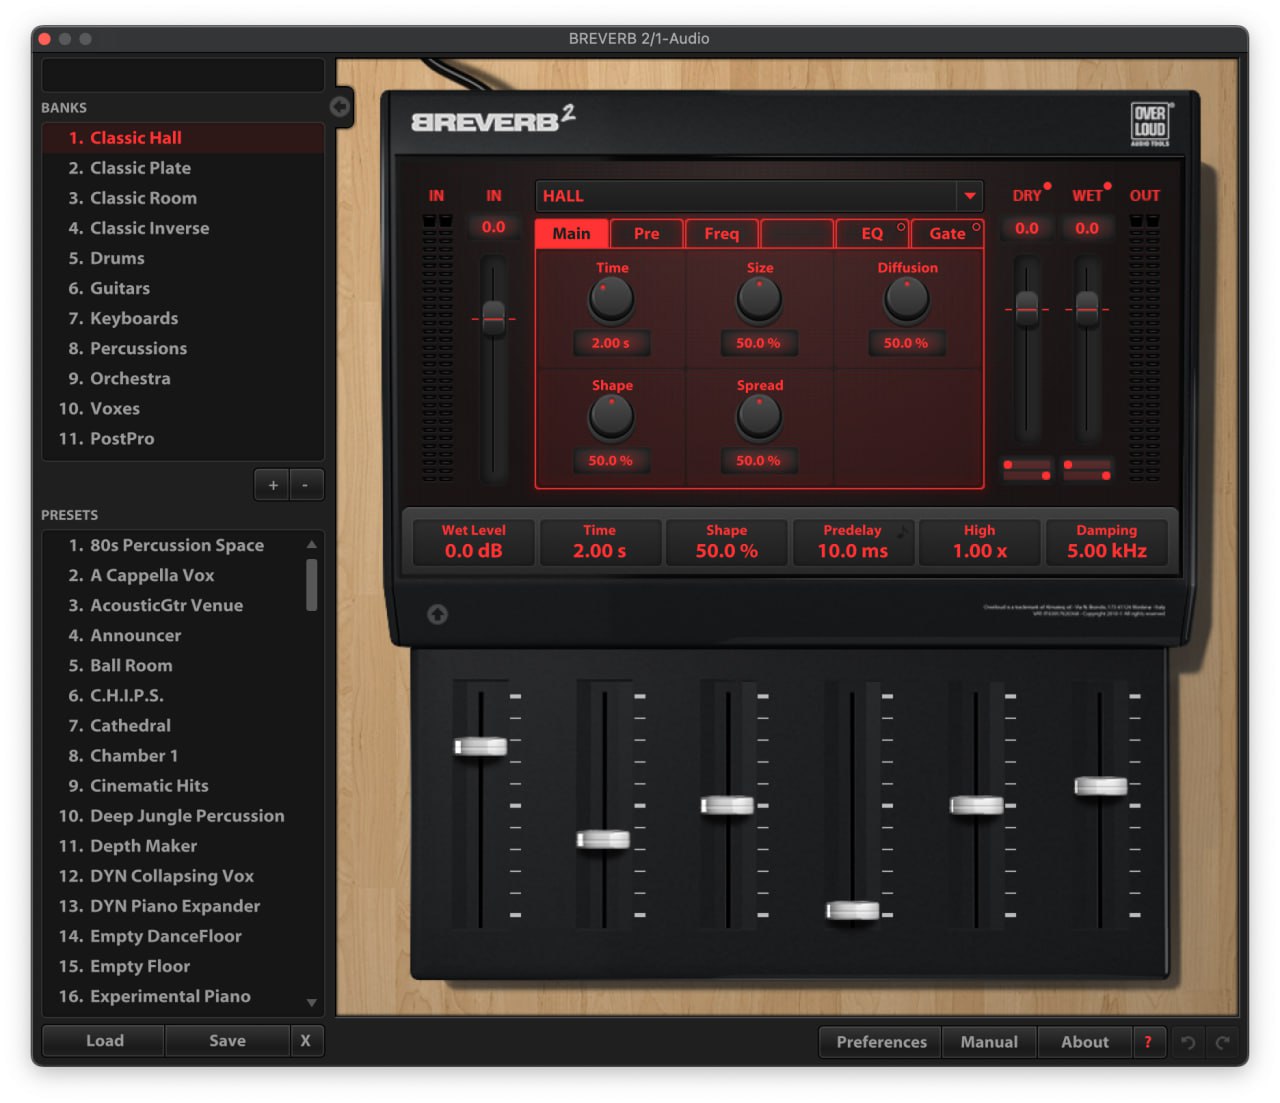Viewport: 1280px width, 1103px height.
Task: Open the HALL algorithm dropdown arrow
Action: (970, 196)
